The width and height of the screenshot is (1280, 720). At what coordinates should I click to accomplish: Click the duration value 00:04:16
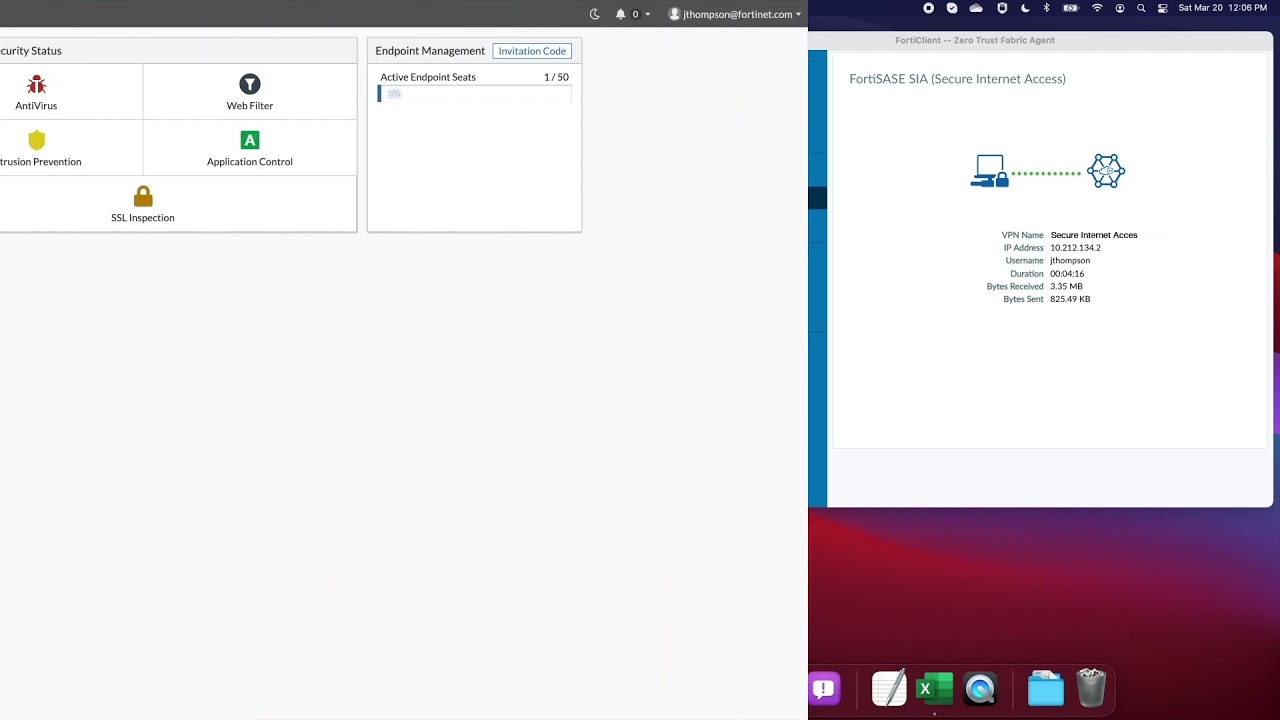1067,274
